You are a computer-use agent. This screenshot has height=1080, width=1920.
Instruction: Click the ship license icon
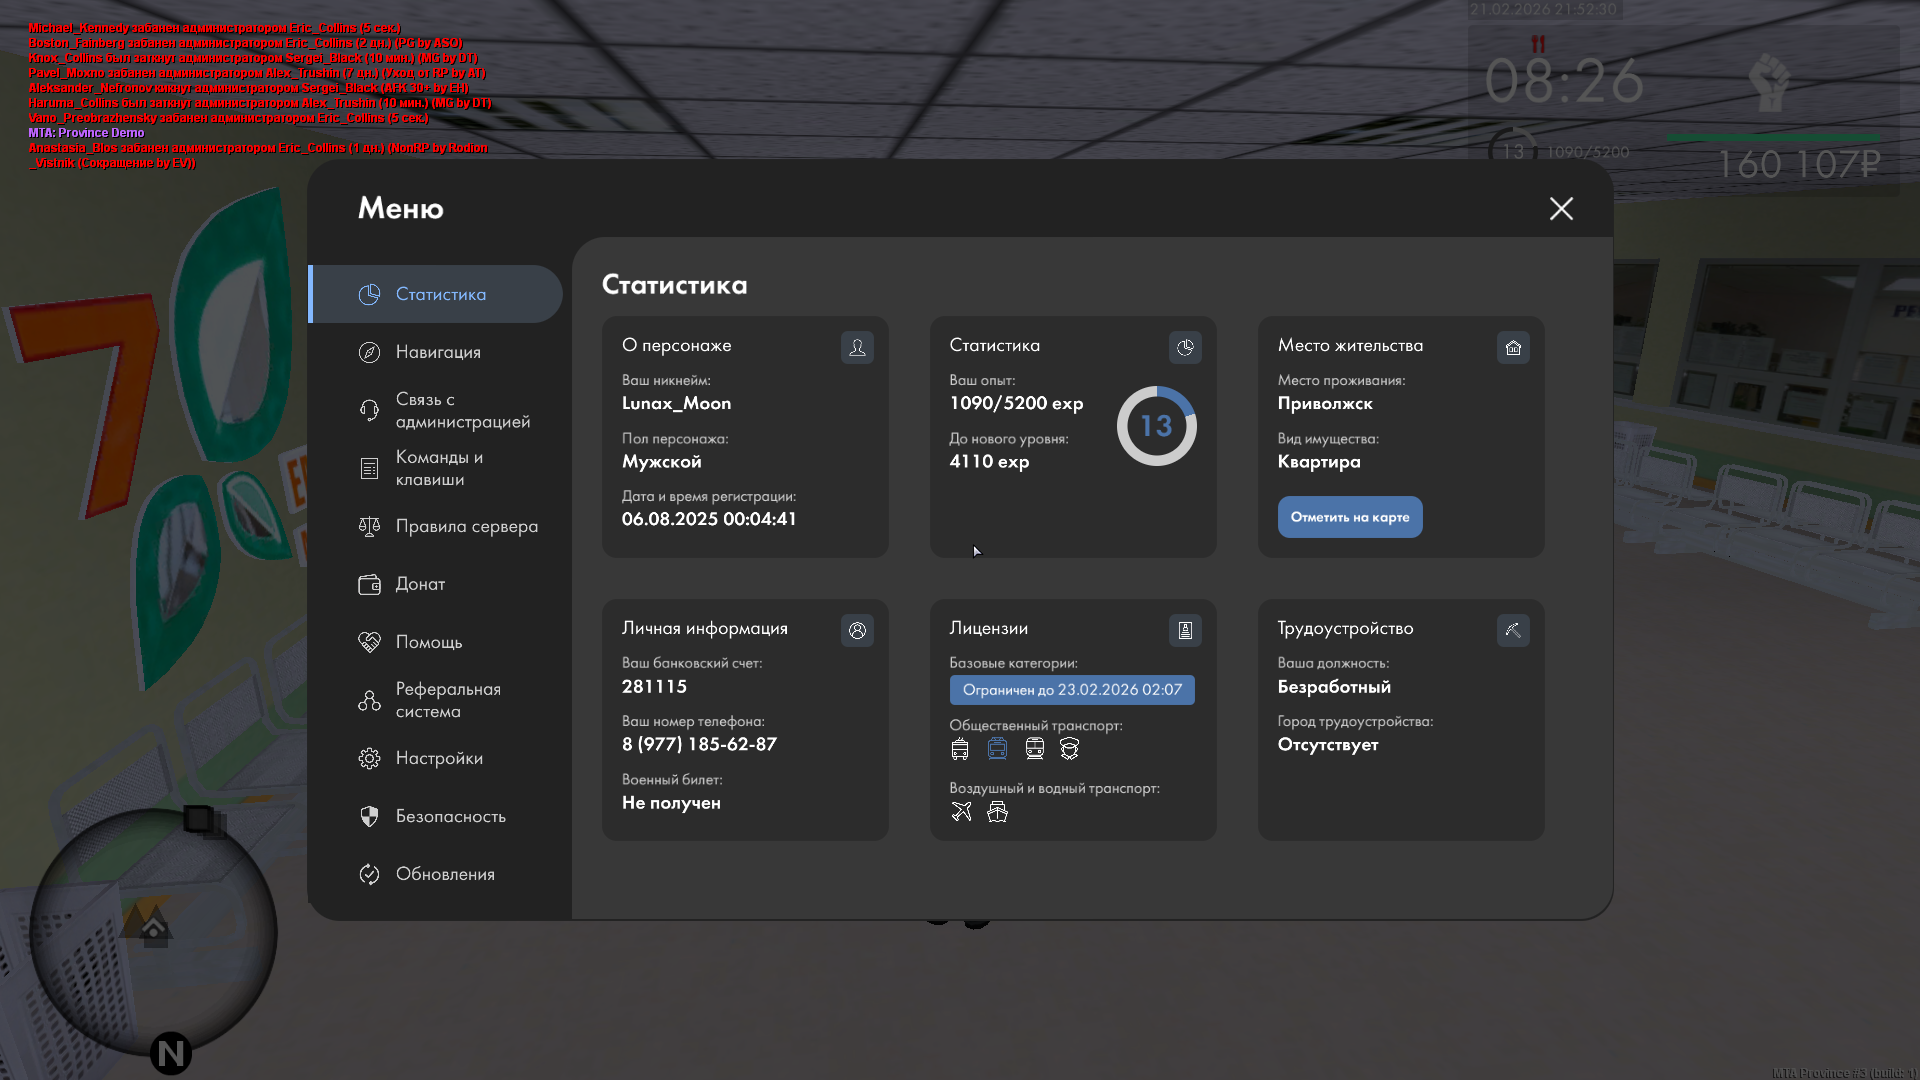tap(997, 811)
